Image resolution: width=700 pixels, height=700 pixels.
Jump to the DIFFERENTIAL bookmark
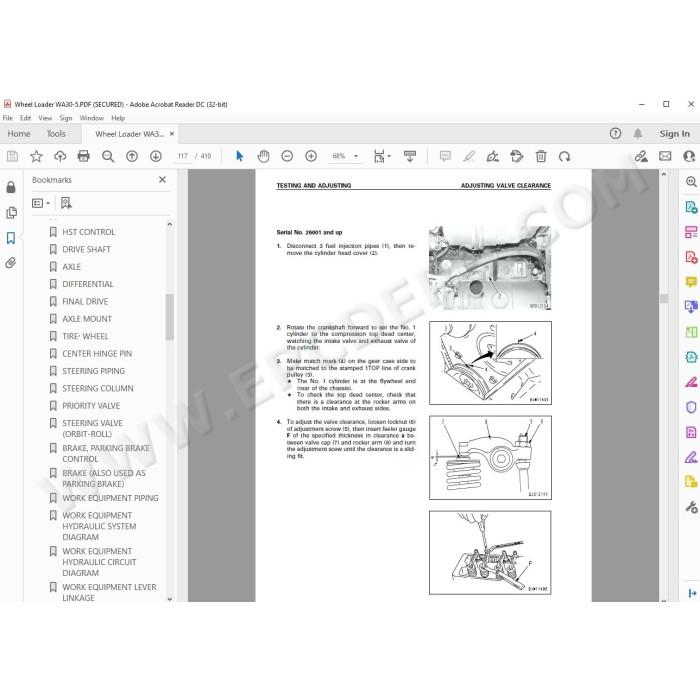coord(88,284)
